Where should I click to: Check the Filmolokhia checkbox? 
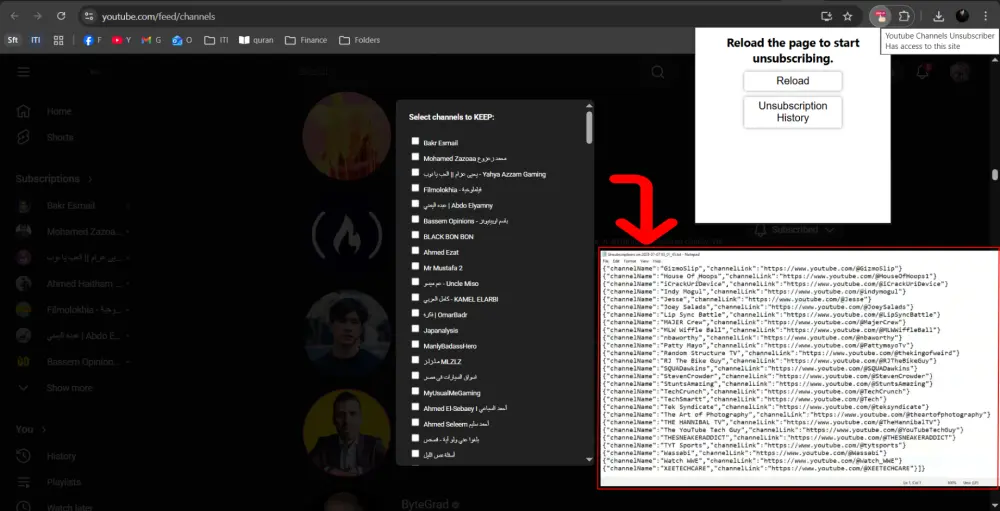pyautogui.click(x=416, y=188)
